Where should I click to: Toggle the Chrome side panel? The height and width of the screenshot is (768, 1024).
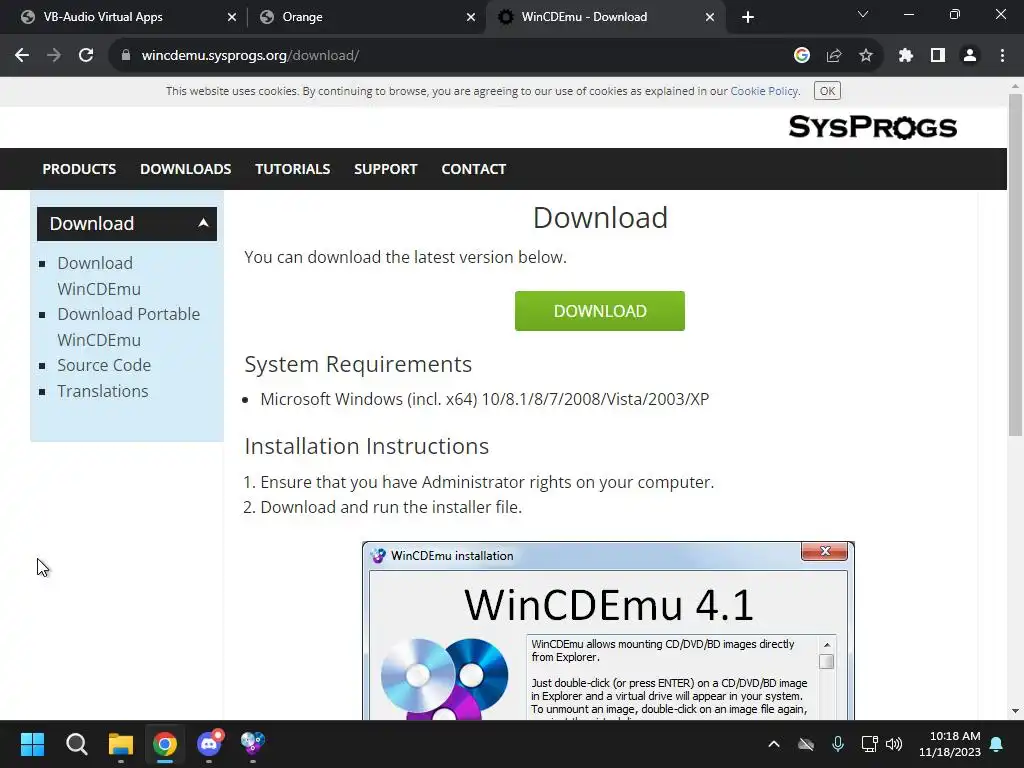938,56
